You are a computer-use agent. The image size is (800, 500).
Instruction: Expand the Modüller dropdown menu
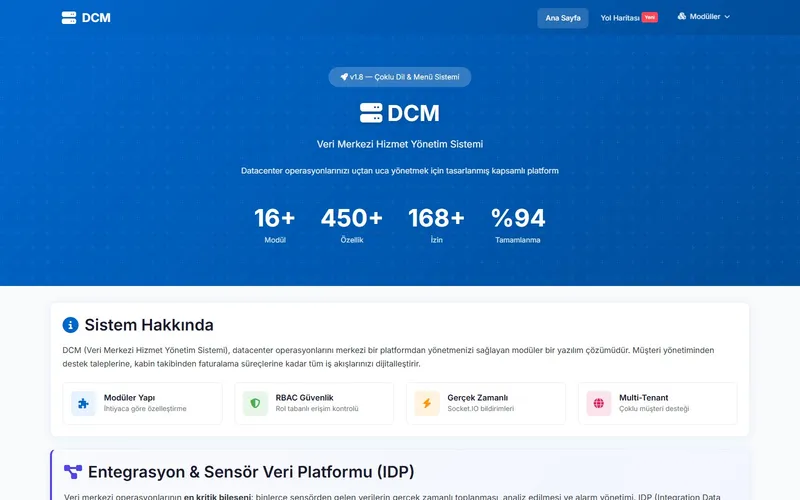coord(704,17)
